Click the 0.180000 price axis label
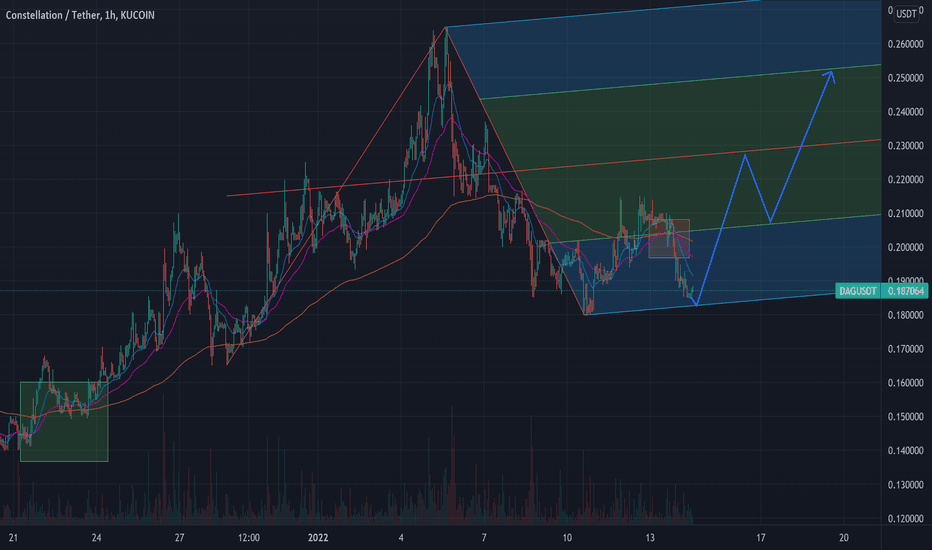Screen dimensions: 932x550 pos(905,315)
